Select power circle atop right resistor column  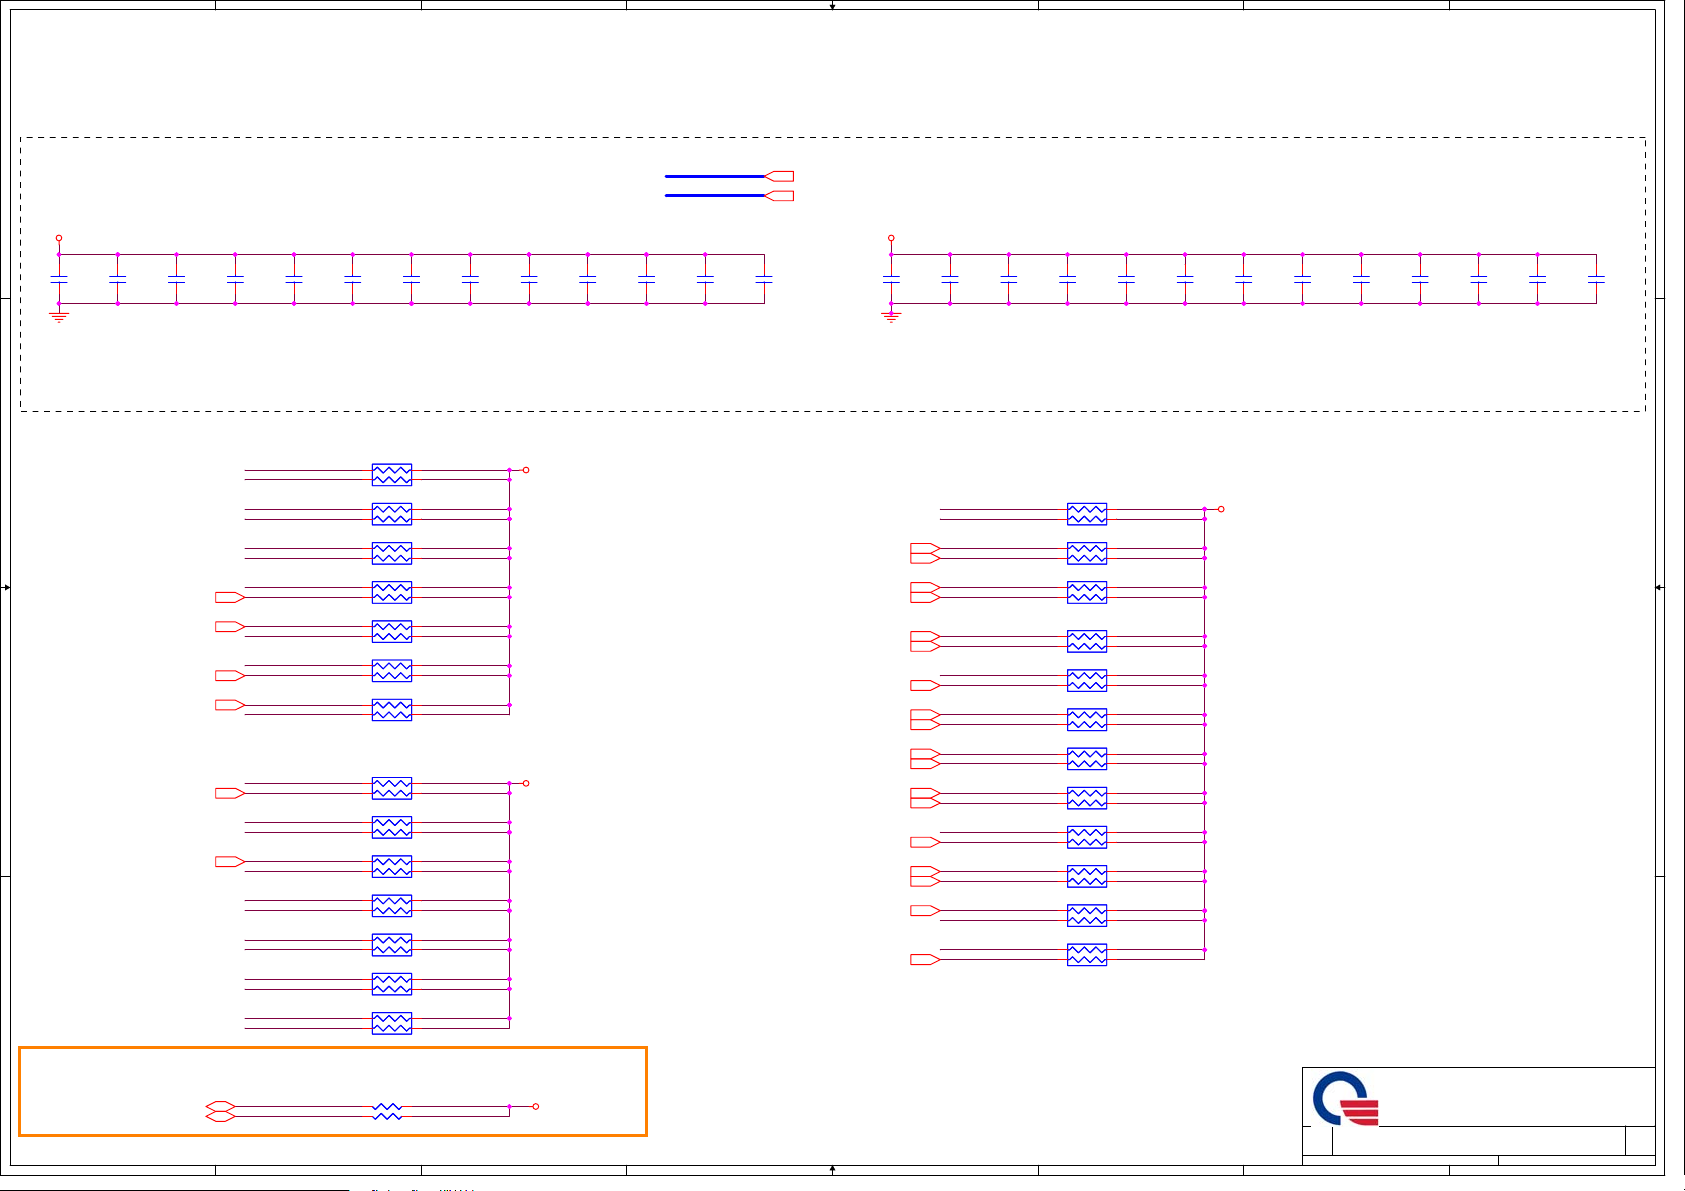tap(1221, 509)
